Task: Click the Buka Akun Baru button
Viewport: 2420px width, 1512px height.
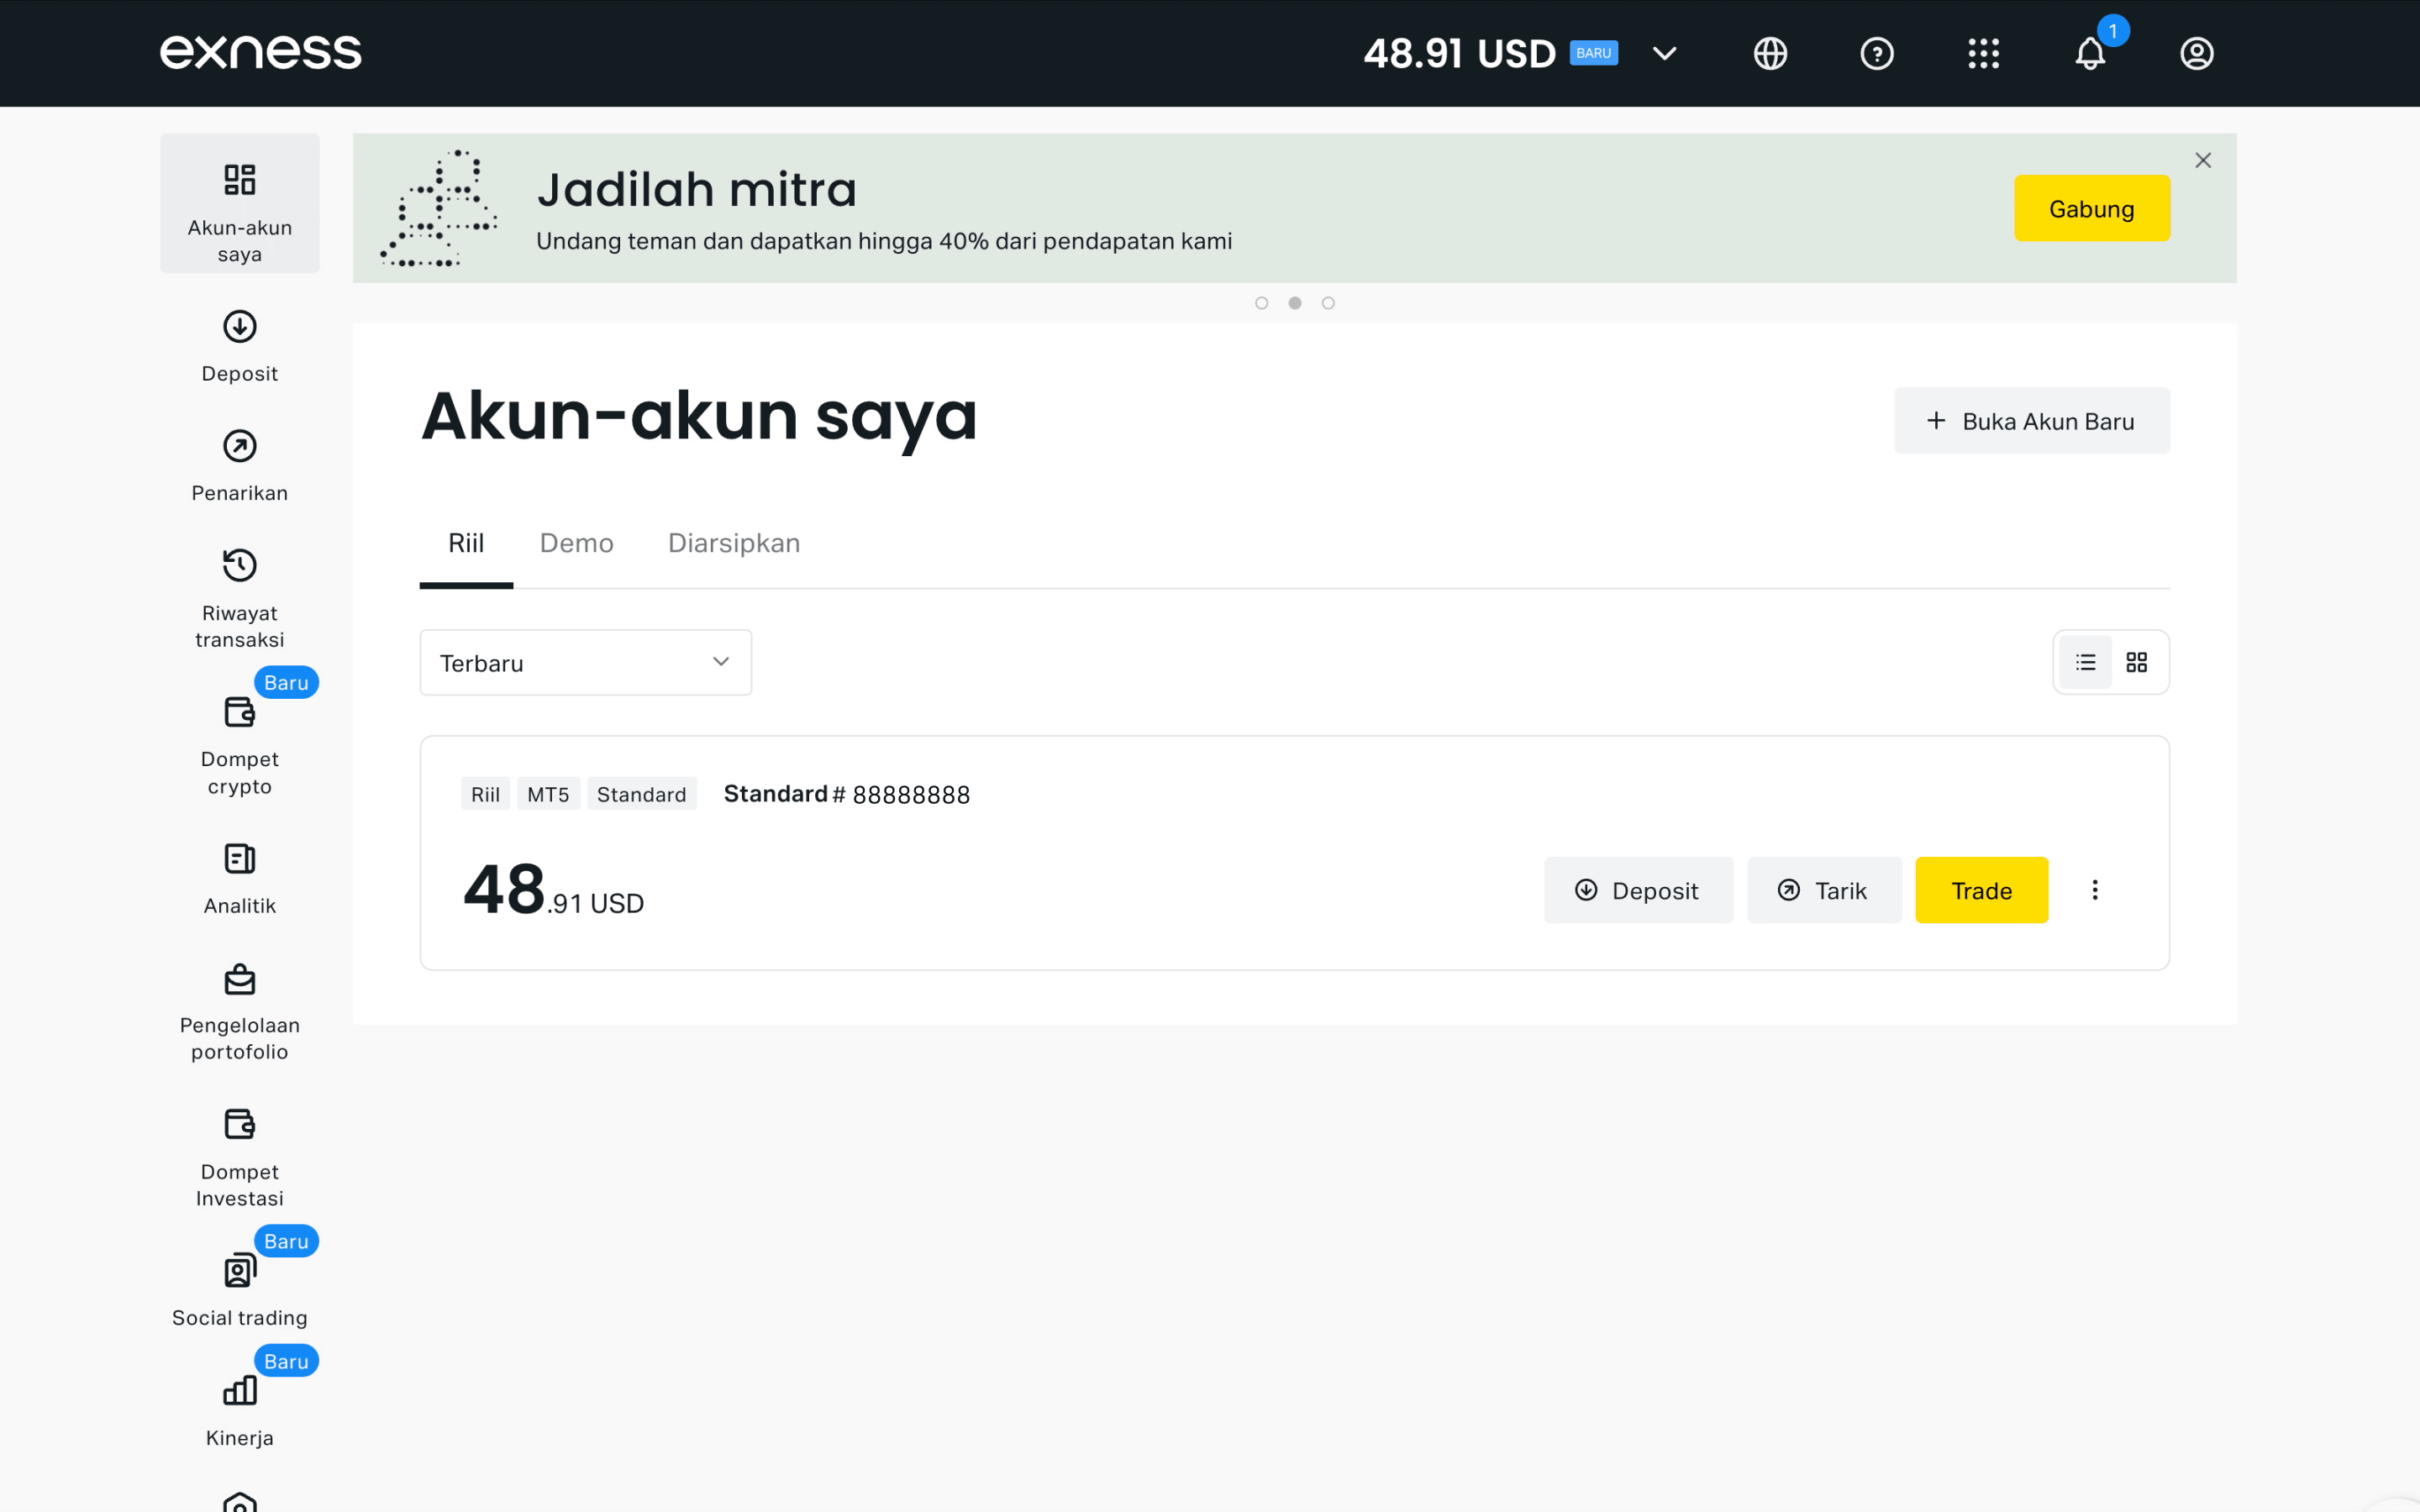Action: pyautogui.click(x=2031, y=421)
